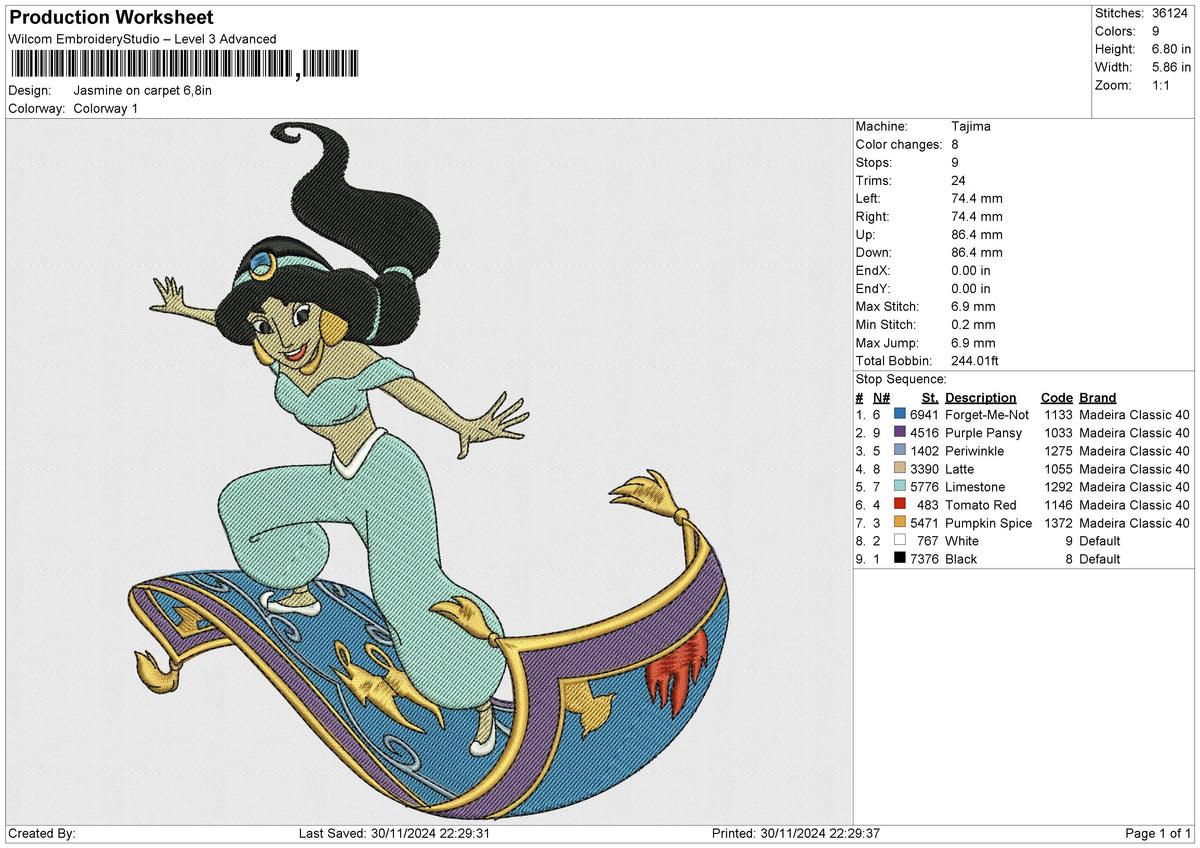This screenshot has height=848, width=1200.
Task: Click the 'Color changes:' label
Action: [899, 144]
